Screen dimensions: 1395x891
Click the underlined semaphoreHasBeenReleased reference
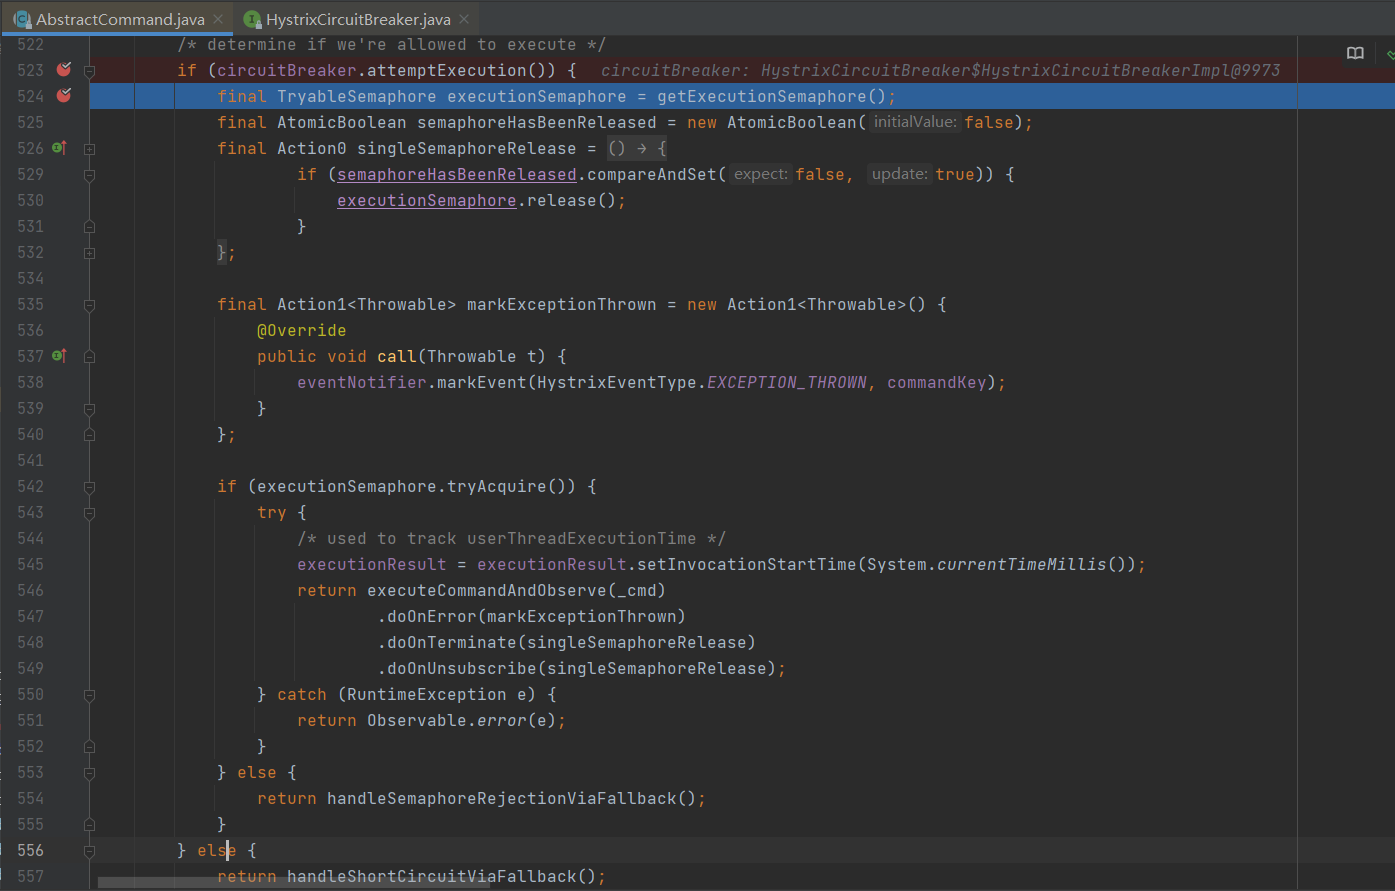coord(456,174)
